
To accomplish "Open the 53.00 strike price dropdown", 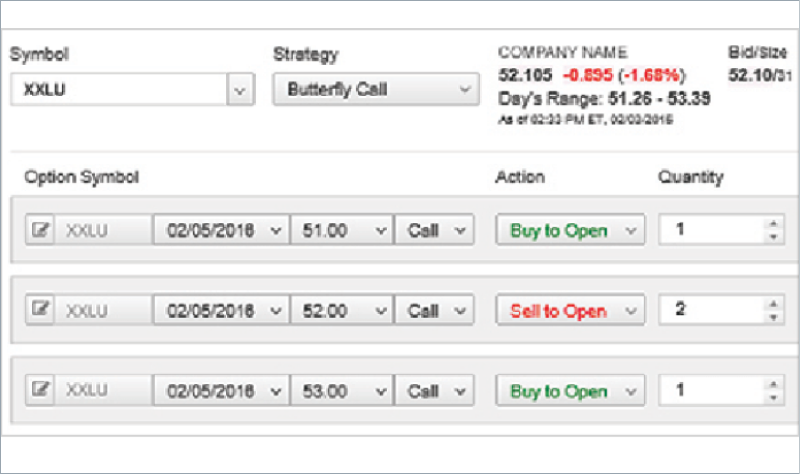I will coord(341,391).
